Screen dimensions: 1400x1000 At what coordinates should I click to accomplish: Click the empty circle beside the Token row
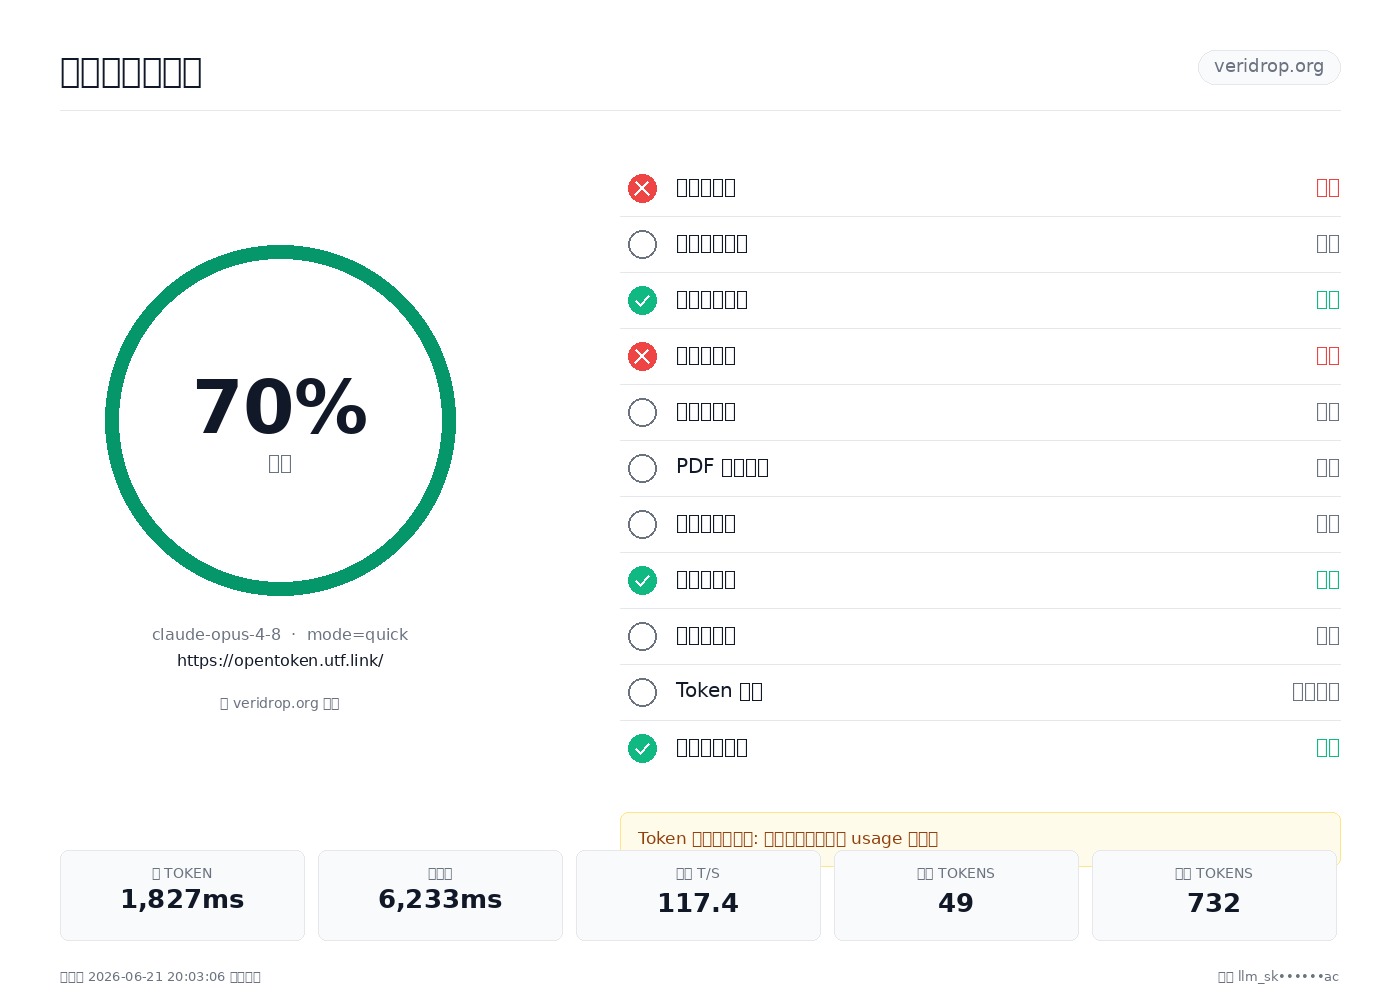[642, 692]
